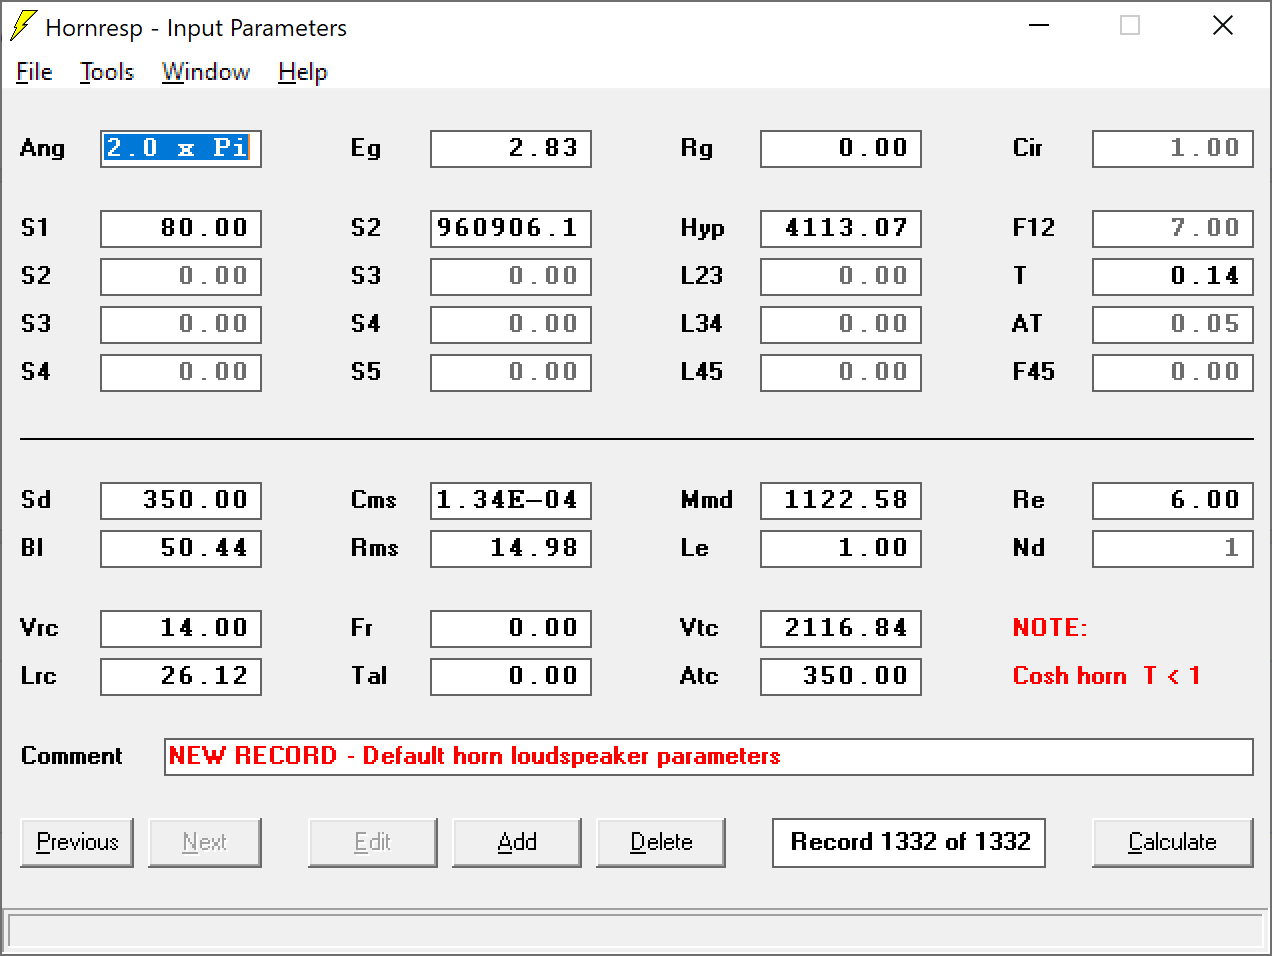Click the F12 field showing 7.00
Screen dimensions: 1272x956
pos(1173,229)
